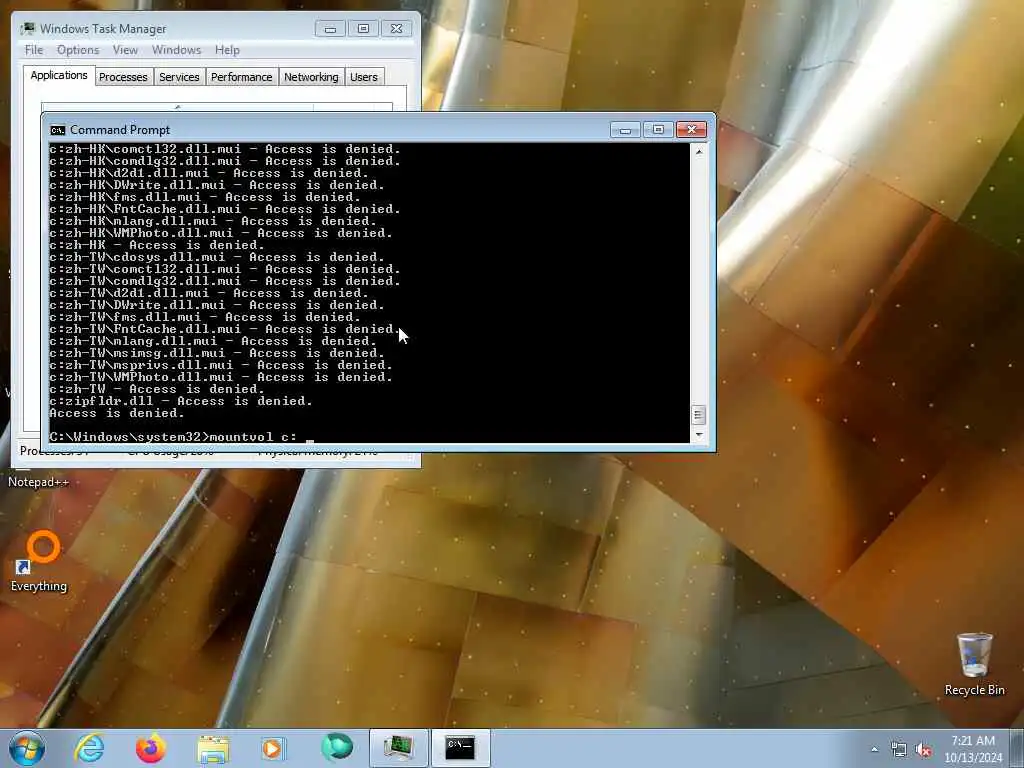Screen dimensions: 1024x768
Task: Switch to the Performance tab
Action: [x=242, y=77]
